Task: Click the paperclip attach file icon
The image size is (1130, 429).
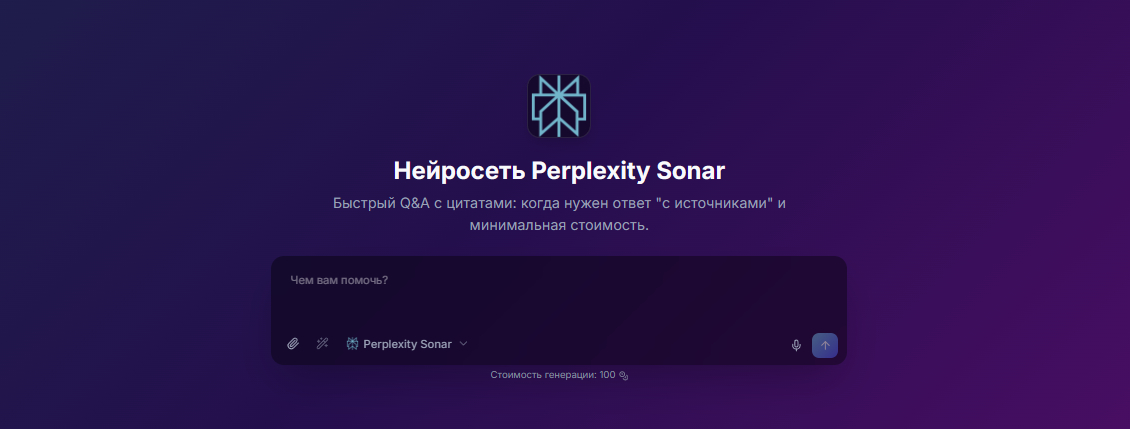Action: (293, 344)
